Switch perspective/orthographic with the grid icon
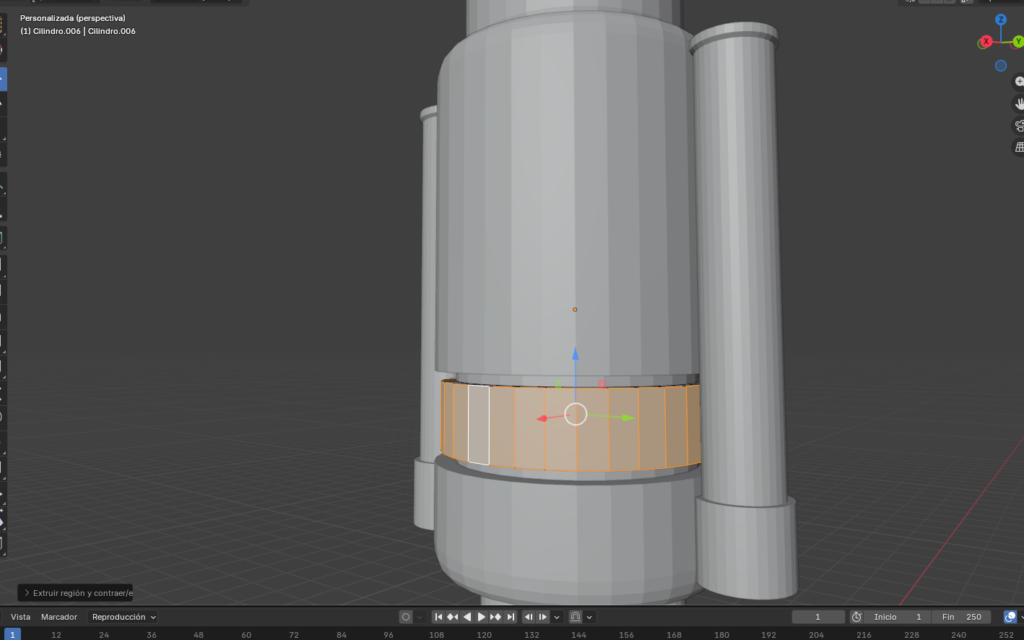The width and height of the screenshot is (1024, 640). point(1019,147)
